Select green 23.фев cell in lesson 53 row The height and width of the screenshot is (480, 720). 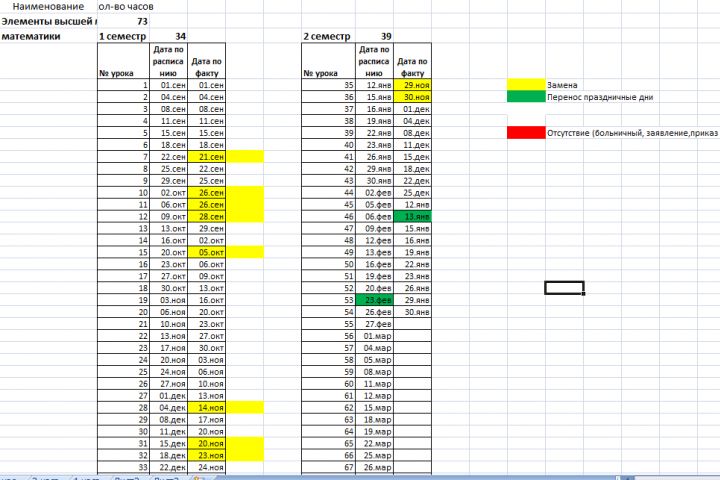[x=375, y=300]
